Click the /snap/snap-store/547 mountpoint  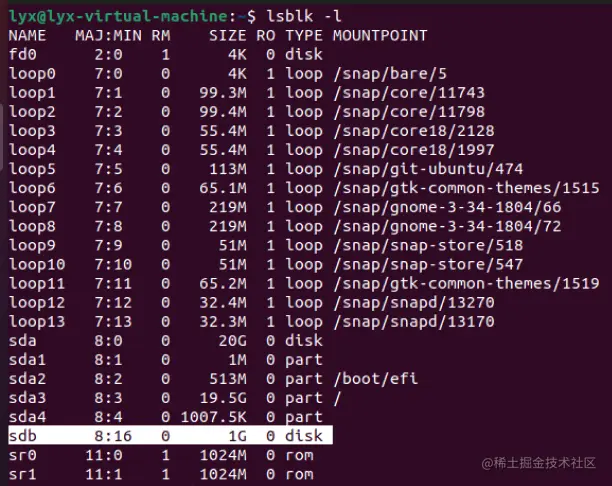tap(428, 265)
